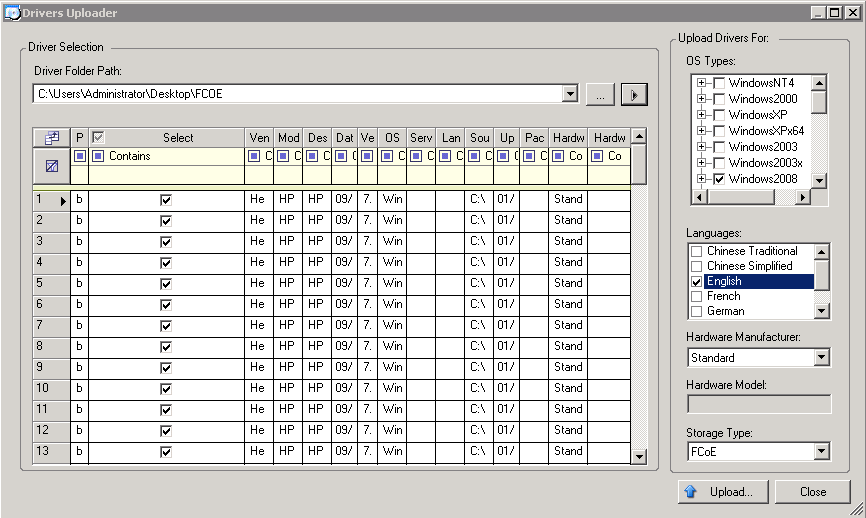Click the clear filter icon in filter row
Screen dimensions: 866x518
[52, 165]
